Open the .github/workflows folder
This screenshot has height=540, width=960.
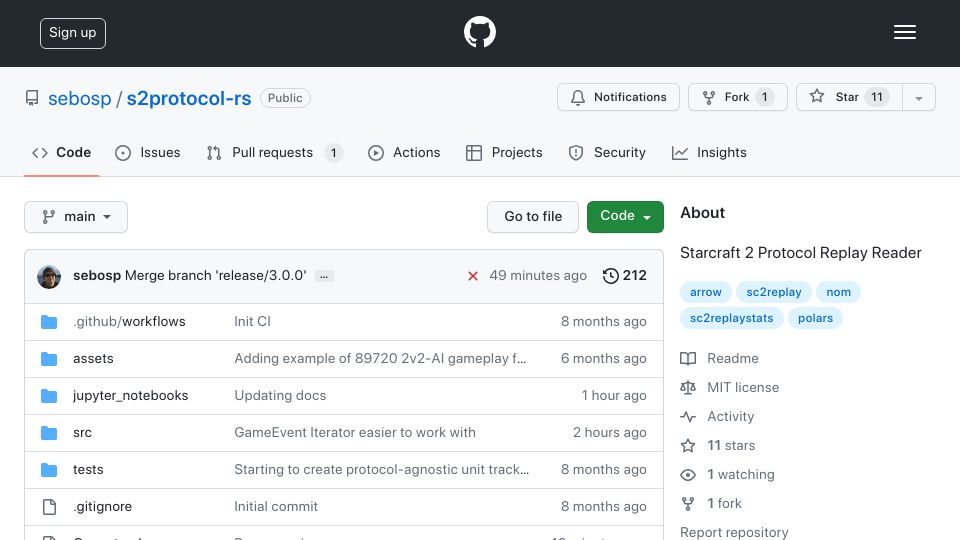[129, 321]
